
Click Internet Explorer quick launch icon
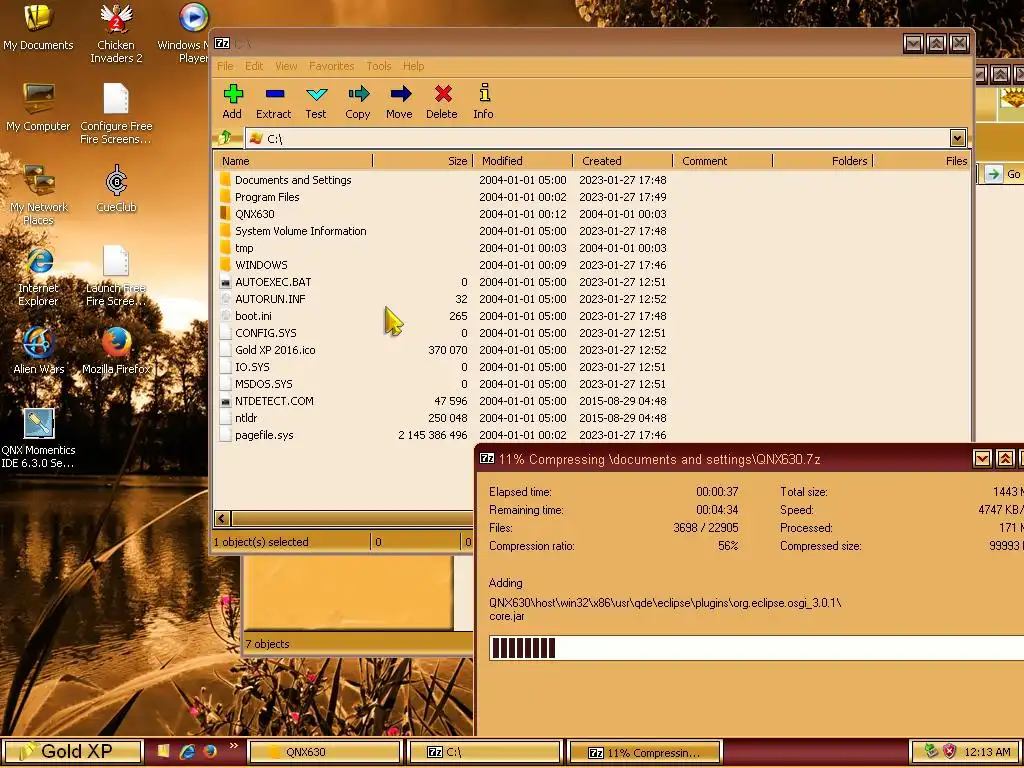coord(187,752)
